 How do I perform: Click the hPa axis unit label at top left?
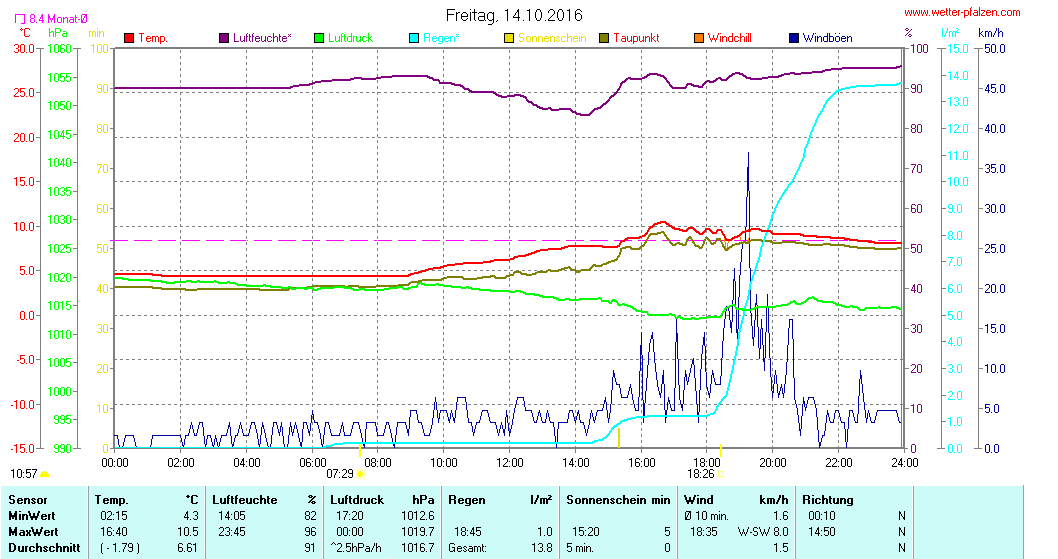[58, 32]
